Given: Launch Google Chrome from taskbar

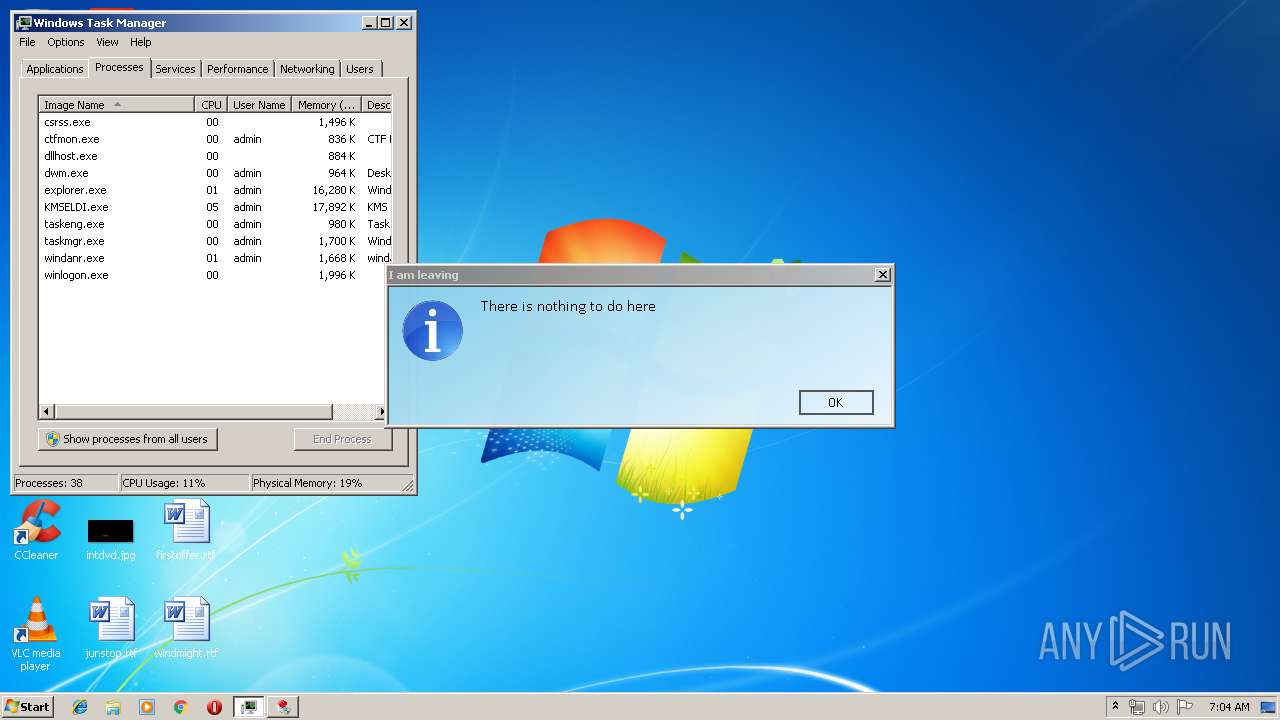Looking at the screenshot, I should (x=180, y=707).
